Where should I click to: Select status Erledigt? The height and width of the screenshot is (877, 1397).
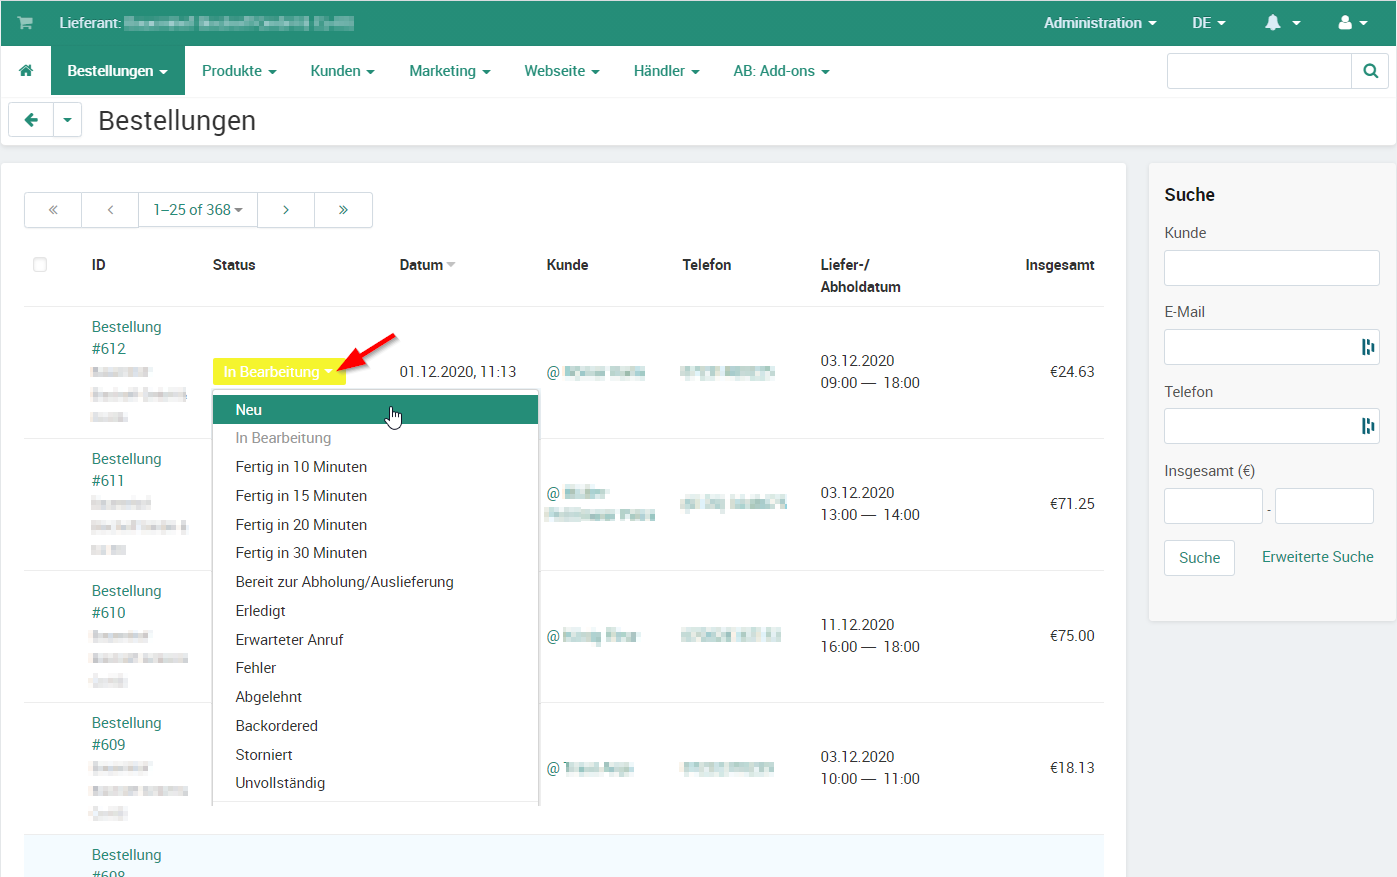pyautogui.click(x=376, y=611)
